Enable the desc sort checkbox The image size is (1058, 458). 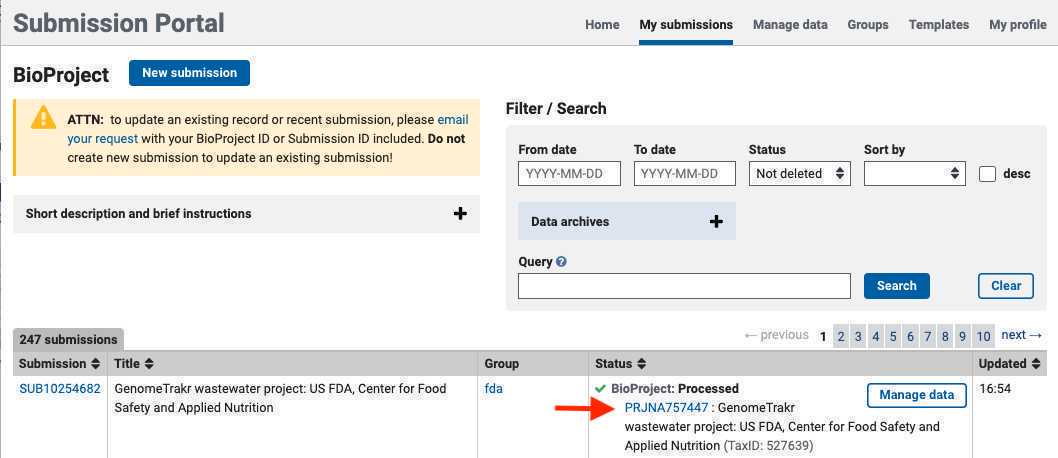tap(988, 174)
